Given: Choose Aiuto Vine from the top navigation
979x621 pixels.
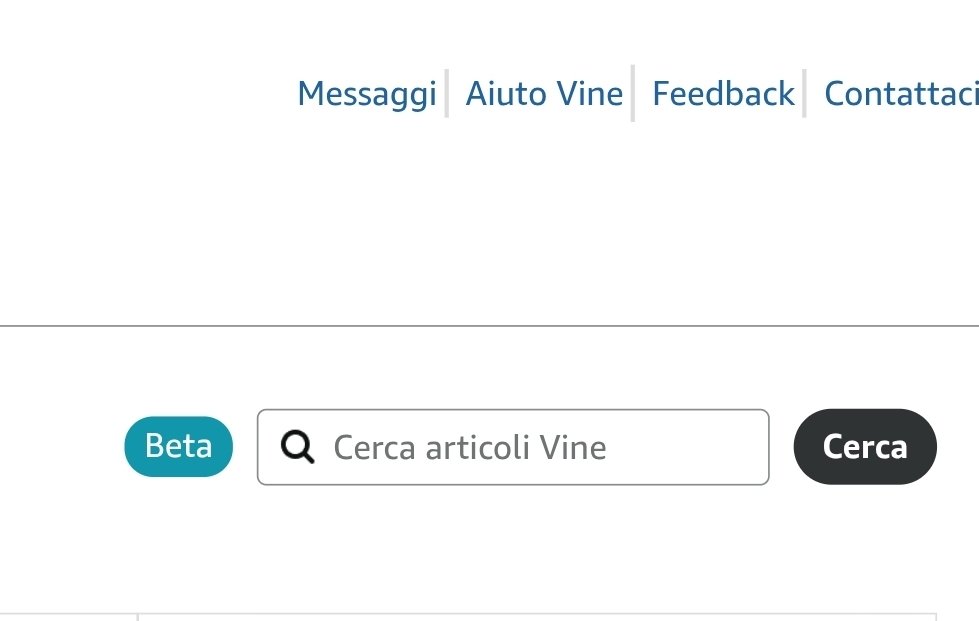Looking at the screenshot, I should [x=544, y=94].
